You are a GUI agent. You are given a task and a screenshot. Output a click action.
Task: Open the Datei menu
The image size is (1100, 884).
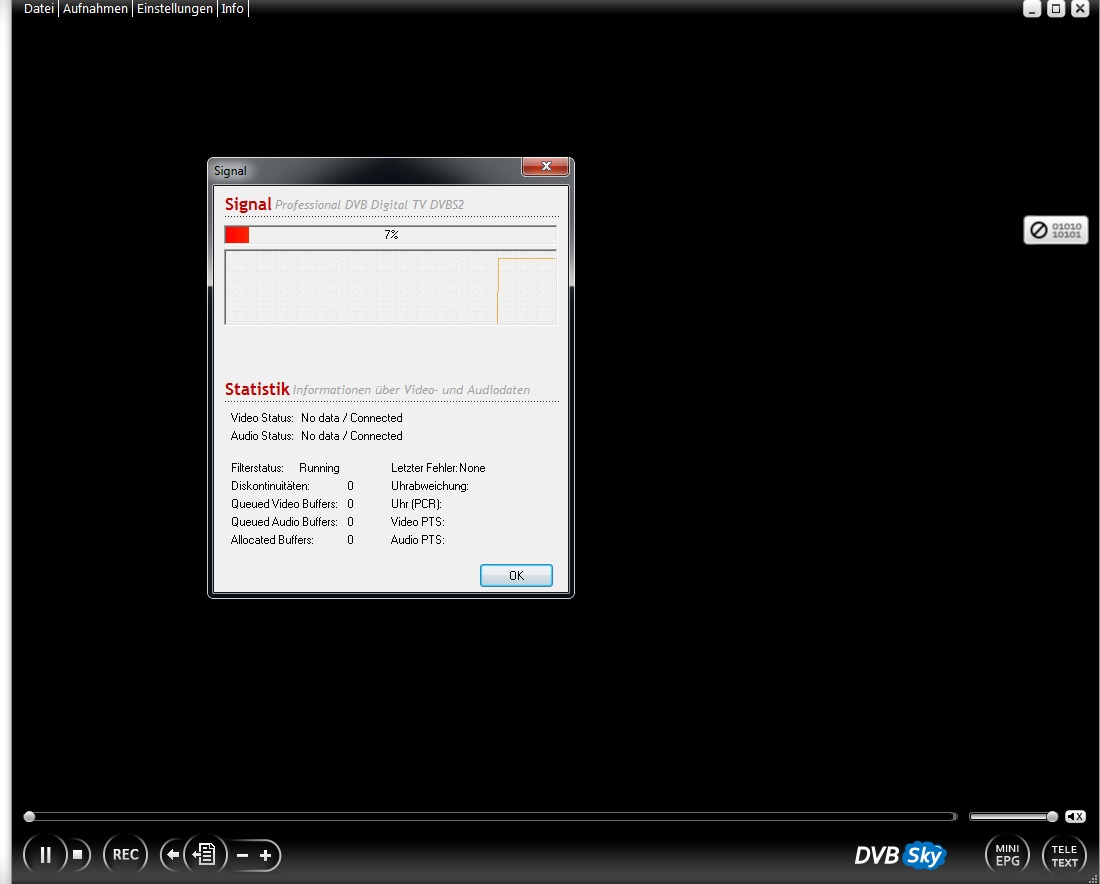point(39,9)
